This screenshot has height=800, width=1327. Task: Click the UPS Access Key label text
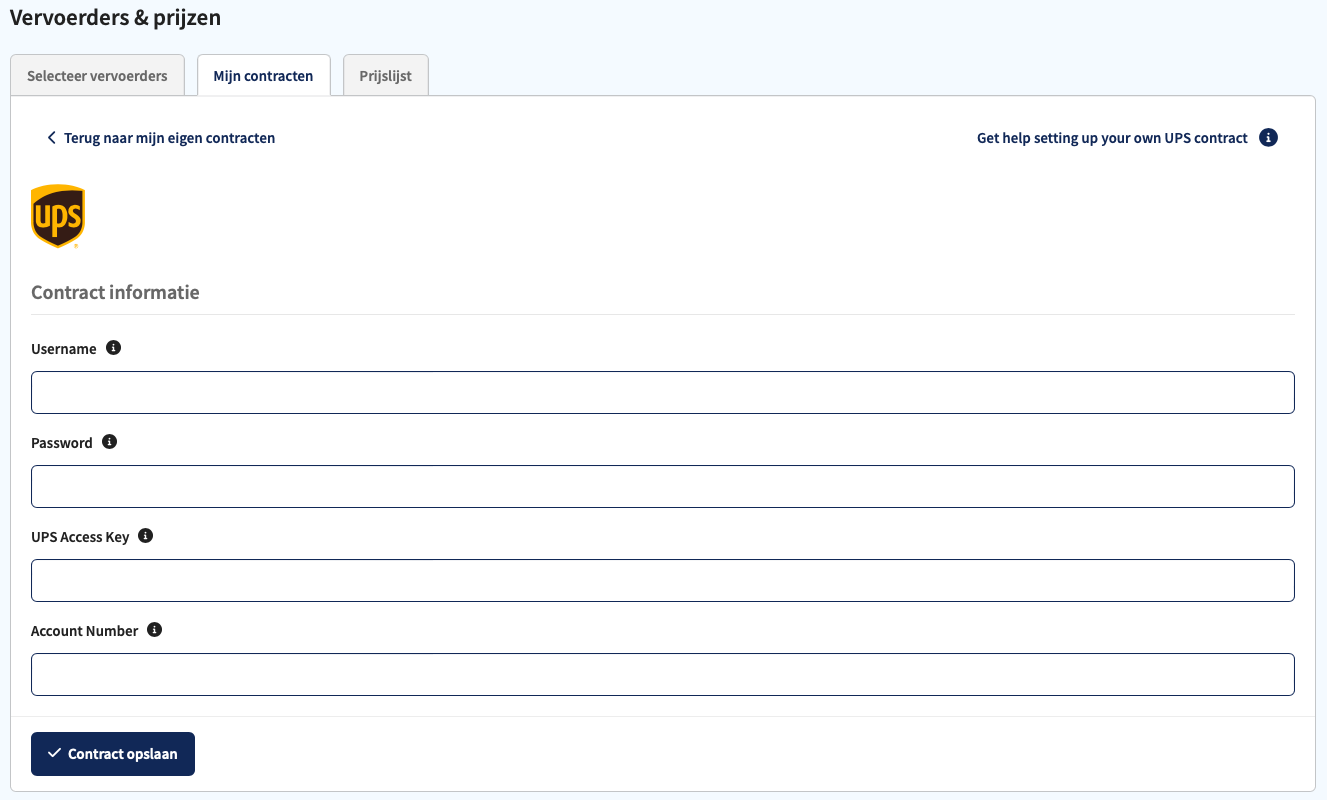click(80, 537)
